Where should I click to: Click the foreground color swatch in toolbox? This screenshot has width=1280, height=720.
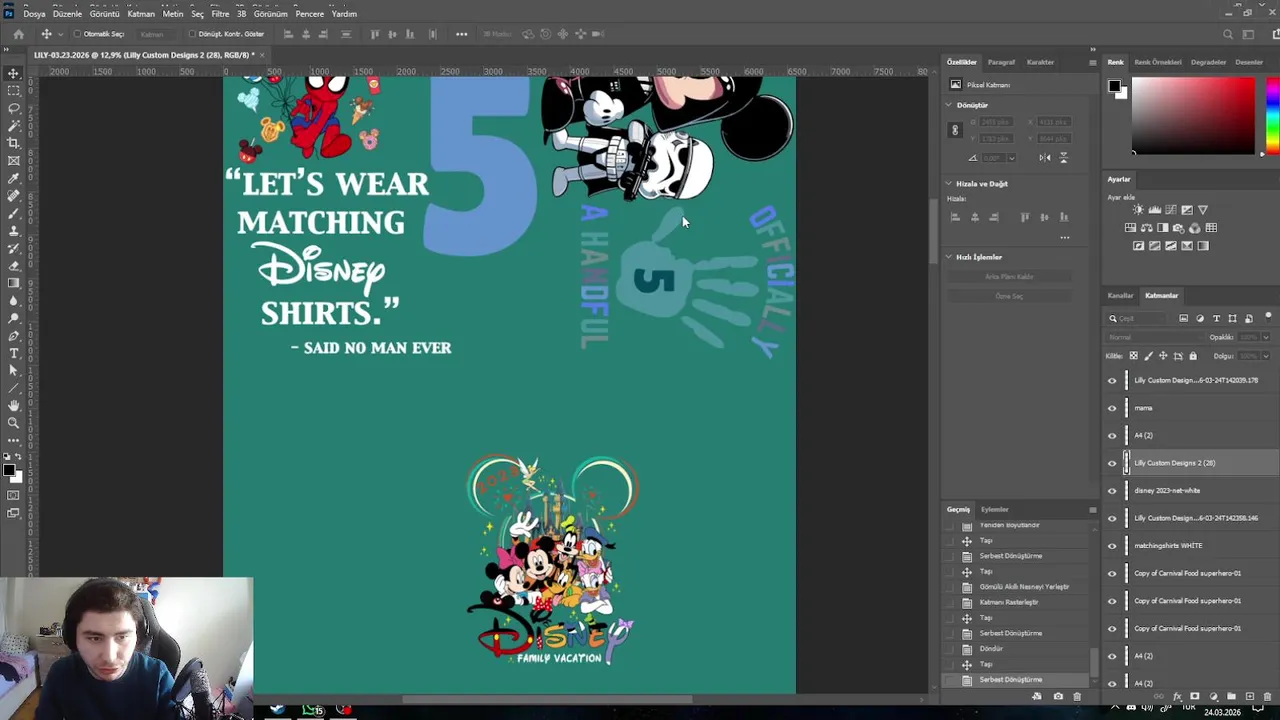pyautogui.click(x=9, y=469)
